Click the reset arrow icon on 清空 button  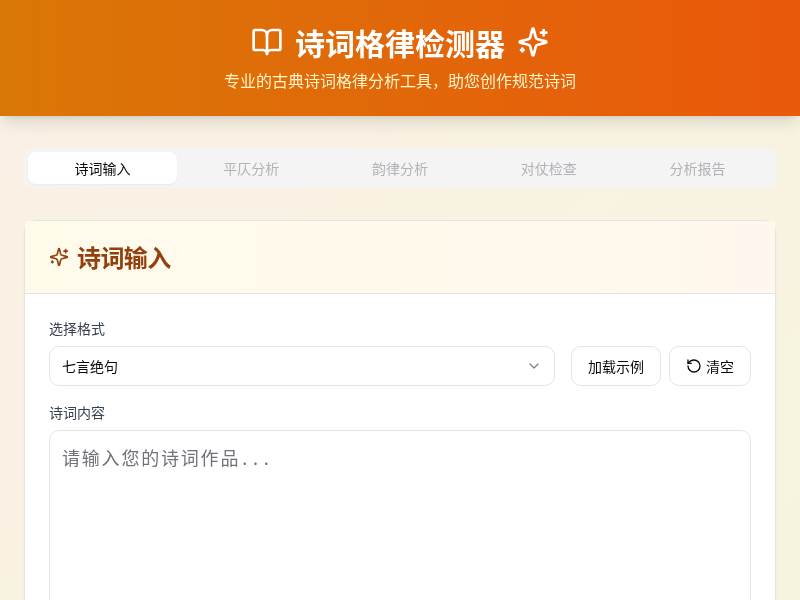693,366
